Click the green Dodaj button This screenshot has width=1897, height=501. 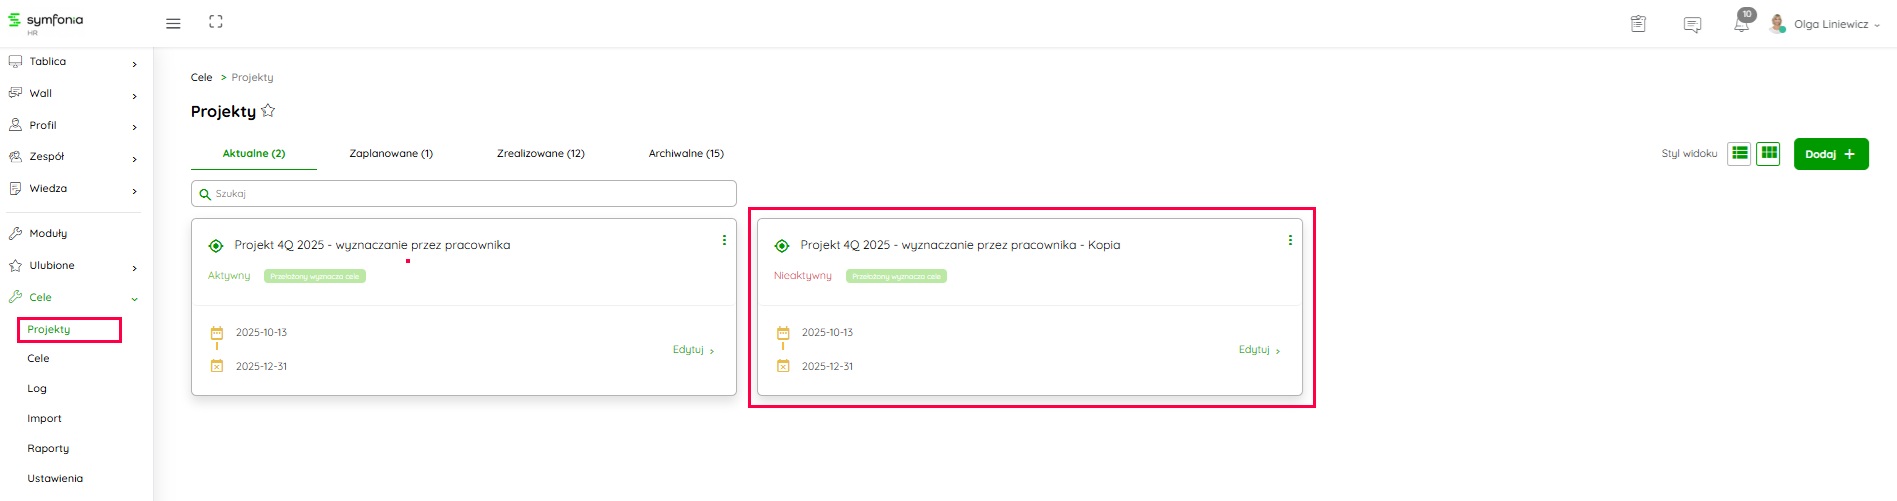(x=1830, y=154)
